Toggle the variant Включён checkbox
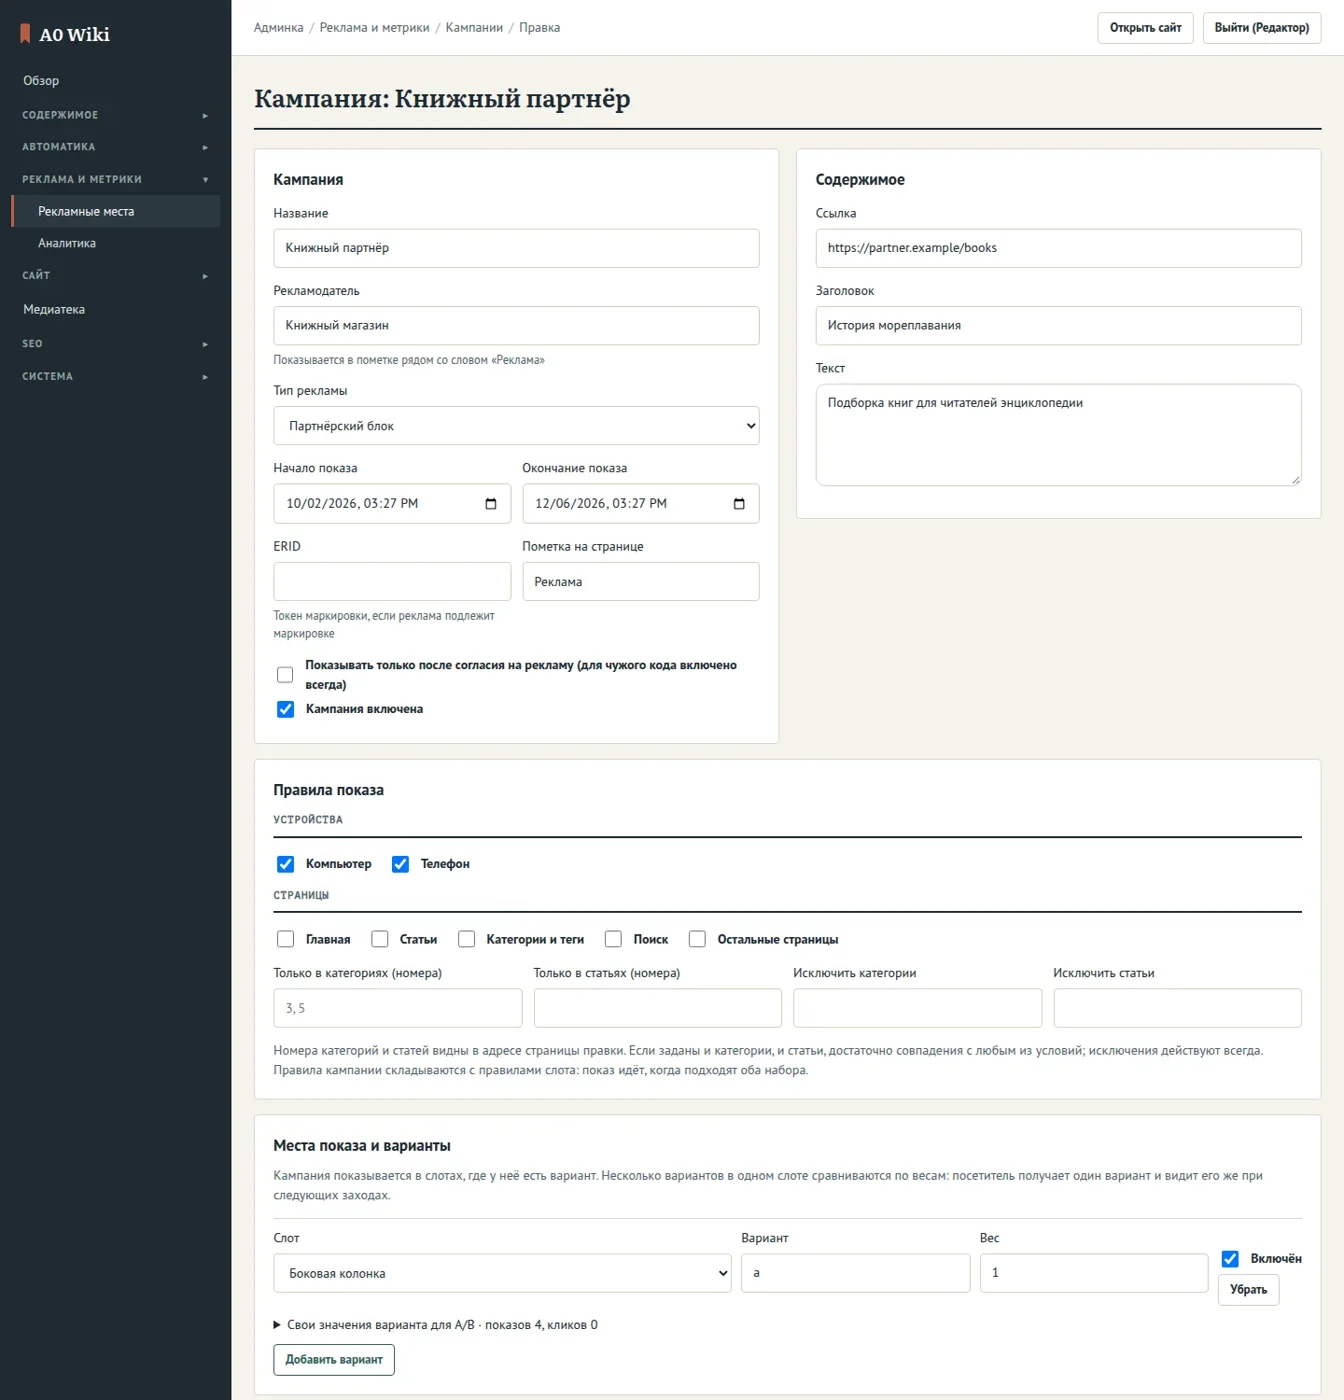The image size is (1344, 1400). coord(1230,1259)
